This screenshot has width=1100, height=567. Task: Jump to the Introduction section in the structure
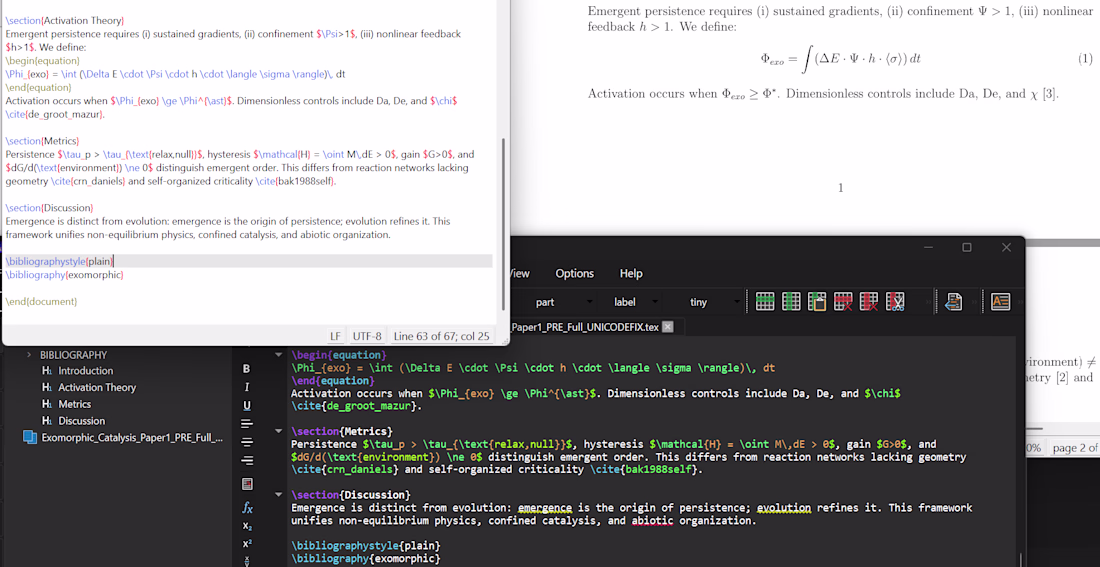pyautogui.click(x=86, y=371)
